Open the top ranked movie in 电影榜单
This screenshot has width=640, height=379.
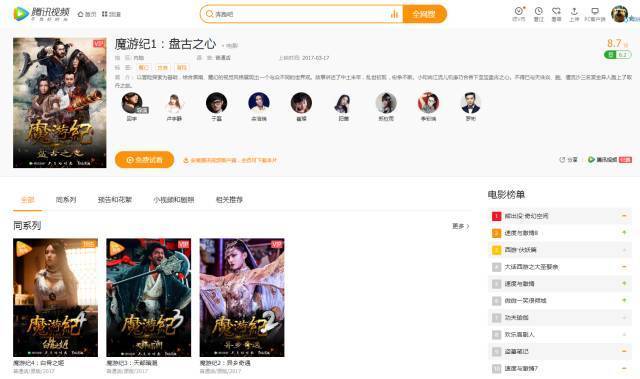(x=560, y=216)
